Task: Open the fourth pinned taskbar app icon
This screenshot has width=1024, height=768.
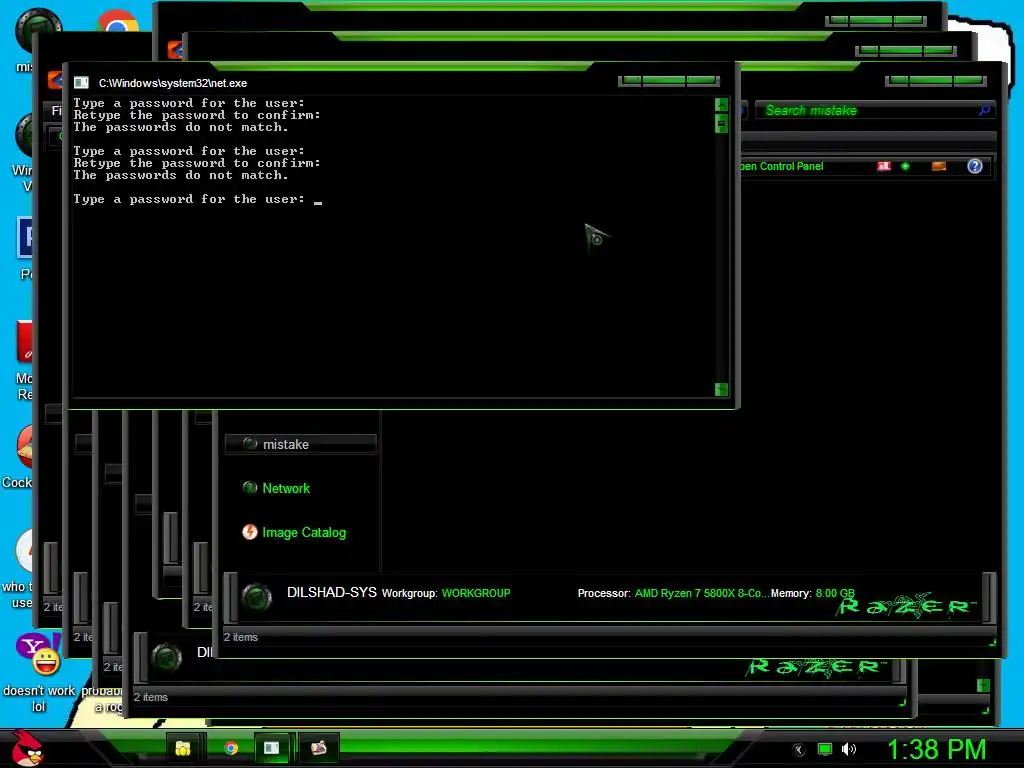Action: 318,748
